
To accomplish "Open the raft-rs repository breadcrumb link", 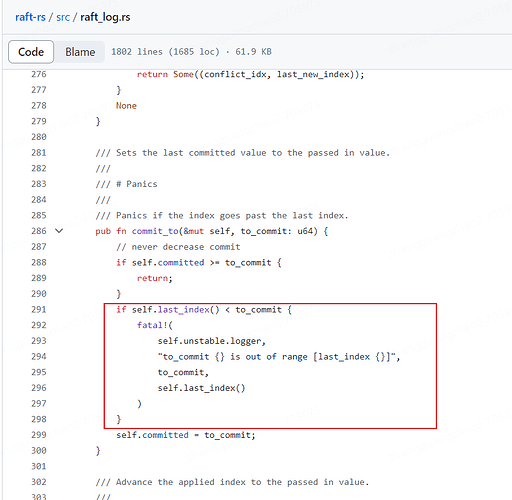I will pyautogui.click(x=30, y=17).
